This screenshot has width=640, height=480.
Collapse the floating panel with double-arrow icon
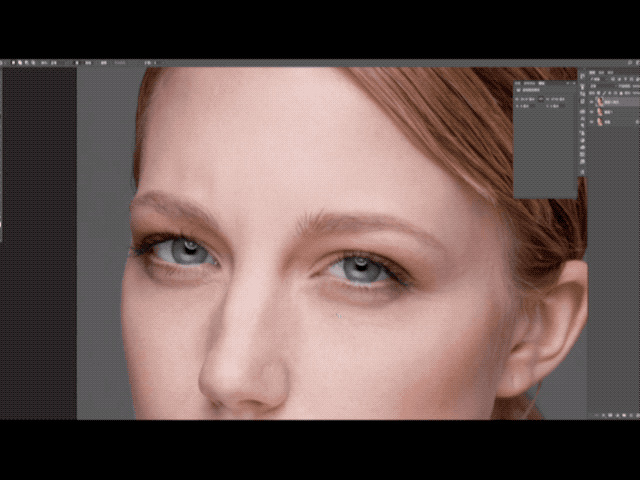click(x=568, y=83)
